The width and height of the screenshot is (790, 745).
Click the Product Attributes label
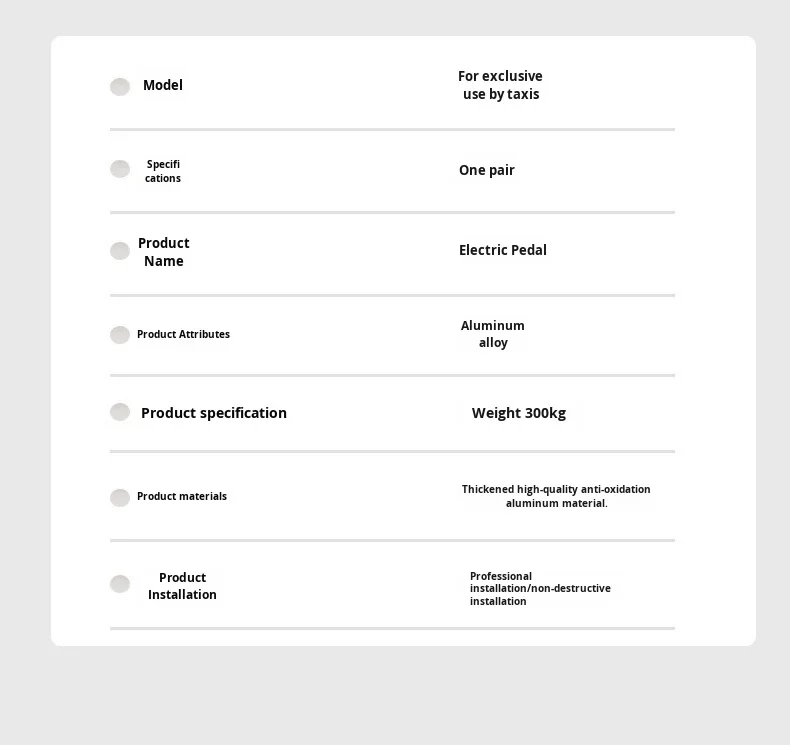(x=183, y=335)
